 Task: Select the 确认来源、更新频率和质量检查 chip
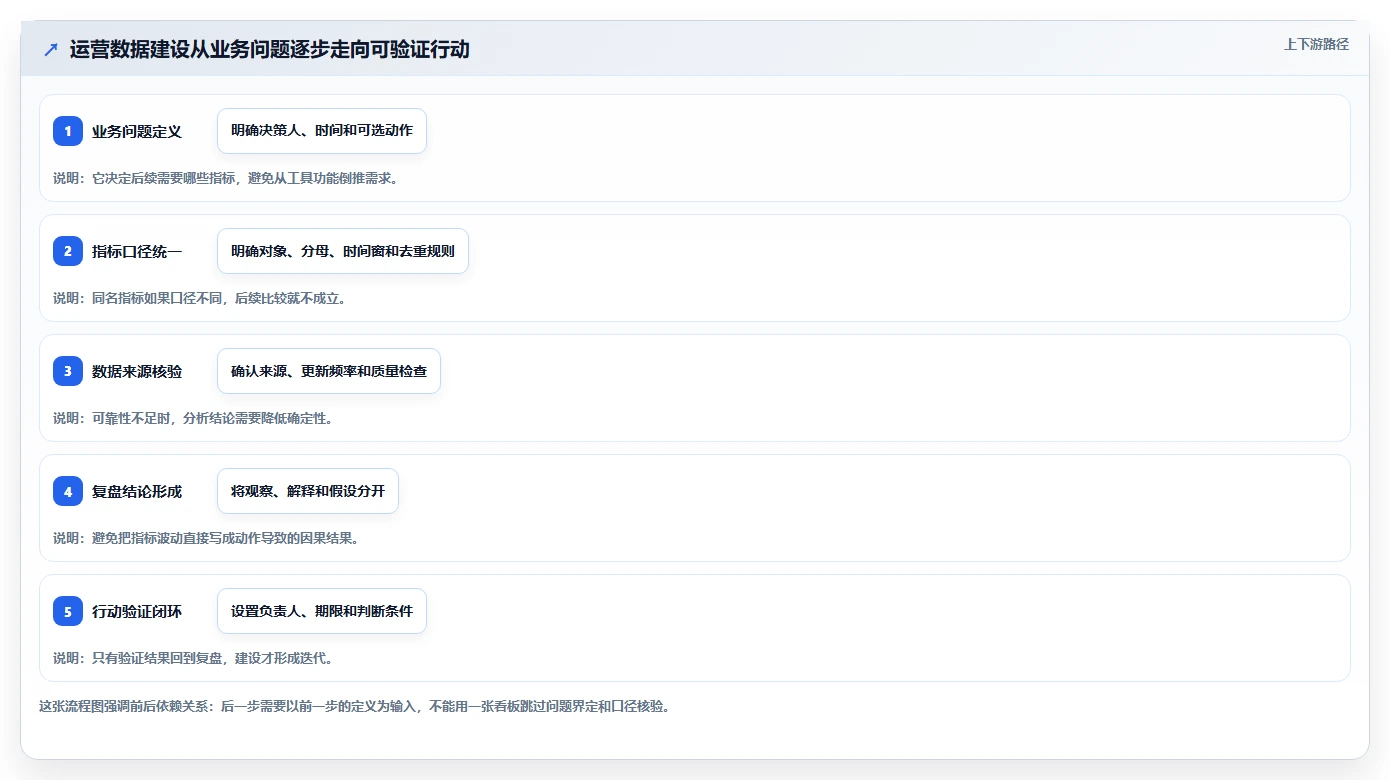coord(329,371)
